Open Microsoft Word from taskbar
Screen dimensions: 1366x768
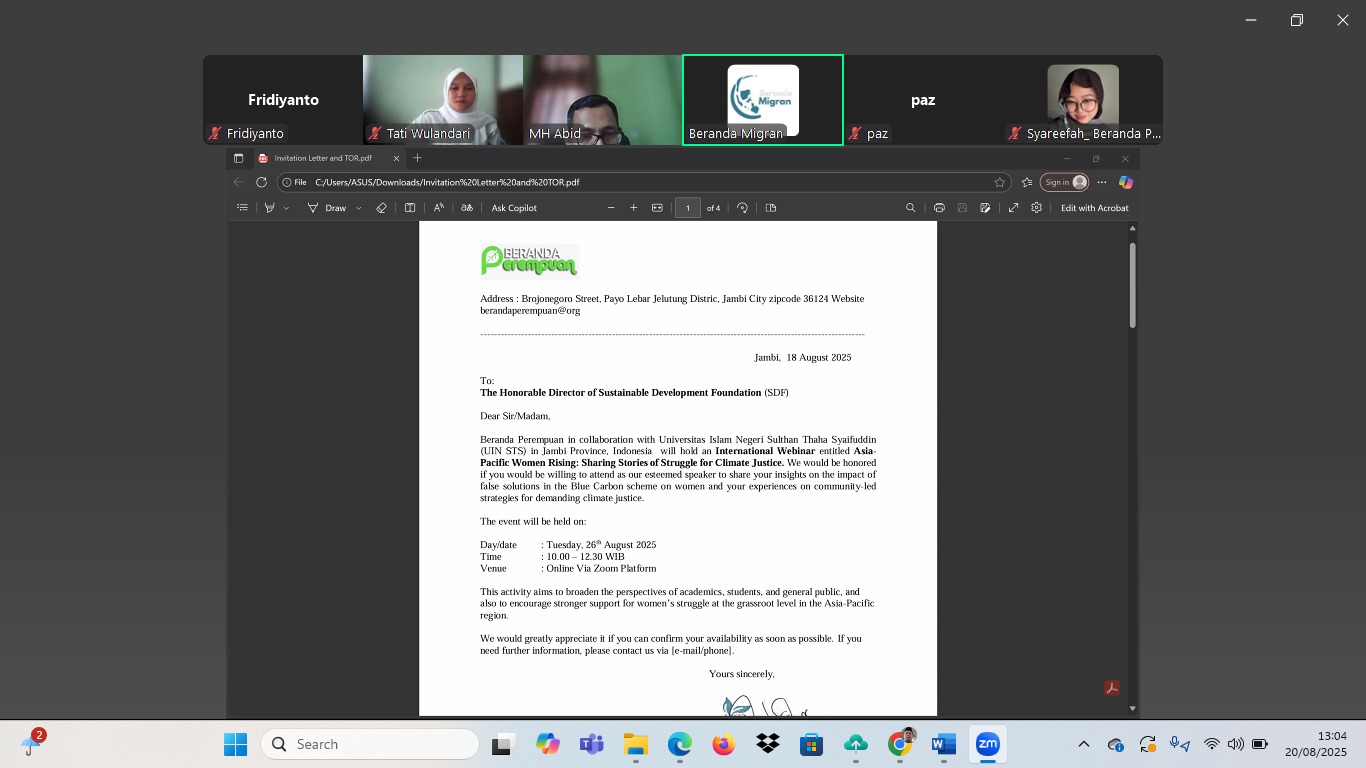[x=943, y=744]
